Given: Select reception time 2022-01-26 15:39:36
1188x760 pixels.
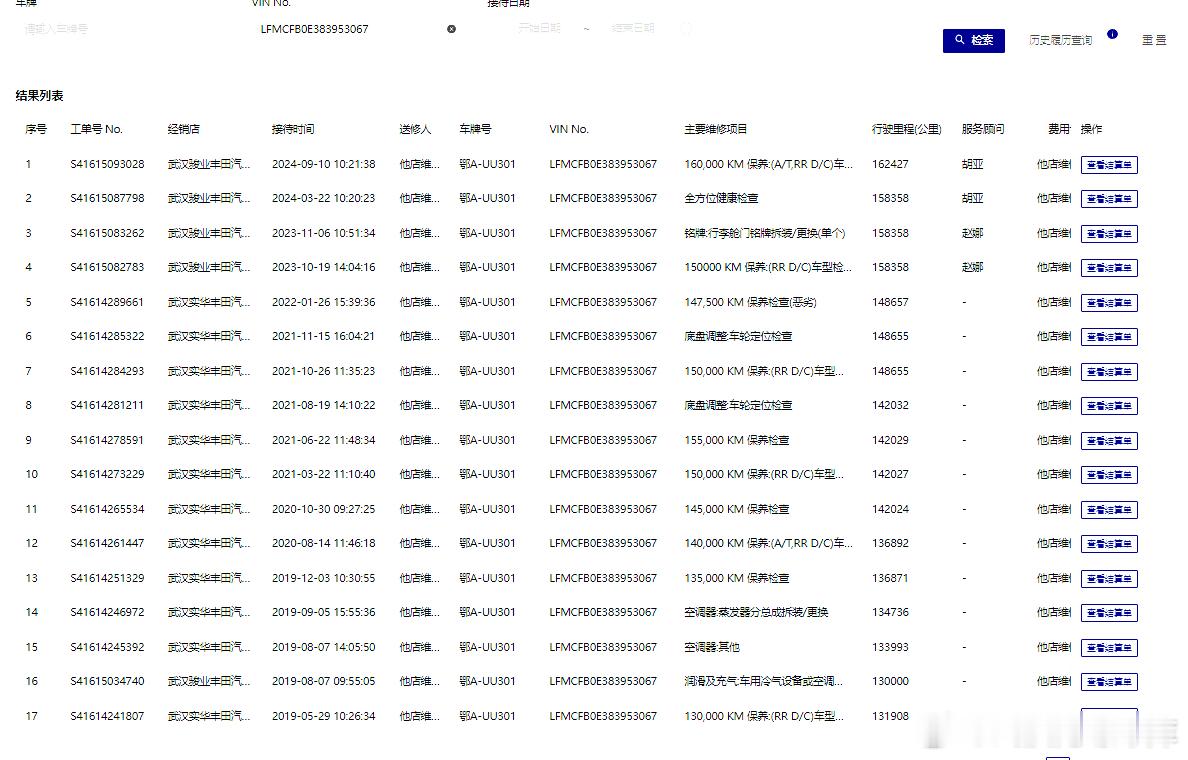Looking at the screenshot, I should [x=324, y=302].
